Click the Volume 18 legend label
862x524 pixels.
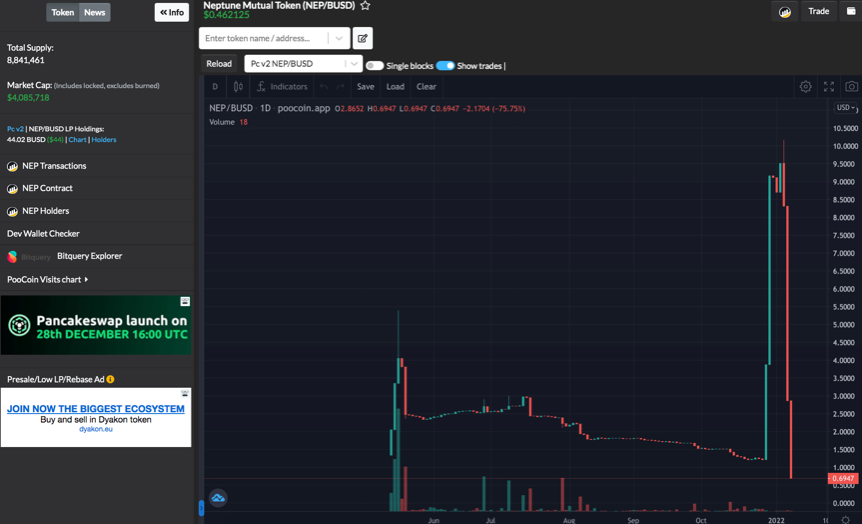coord(228,122)
